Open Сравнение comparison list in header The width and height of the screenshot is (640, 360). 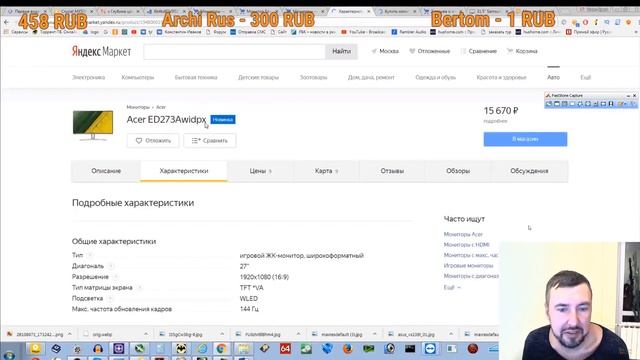pyautogui.click(x=479, y=51)
